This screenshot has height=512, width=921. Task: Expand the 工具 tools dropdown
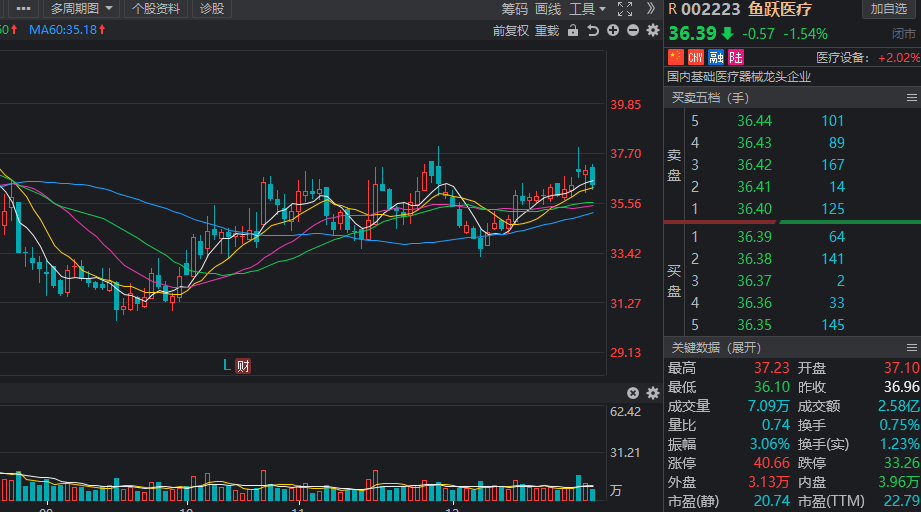pos(587,9)
